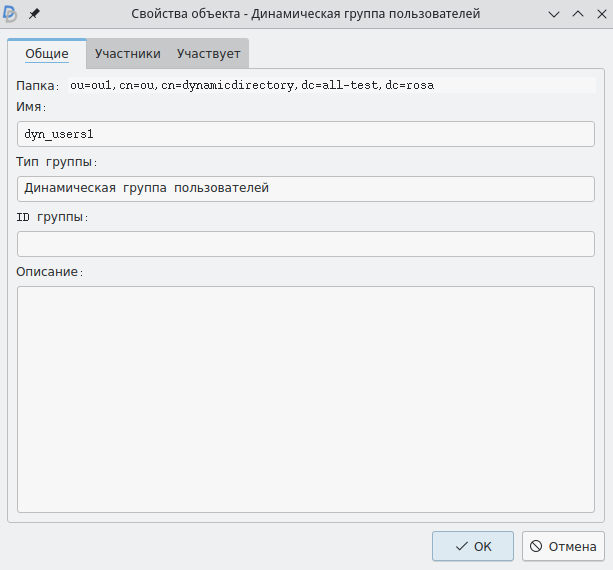The height and width of the screenshot is (570, 613).
Task: Open the window menu via the app icon
Action: click(12, 14)
